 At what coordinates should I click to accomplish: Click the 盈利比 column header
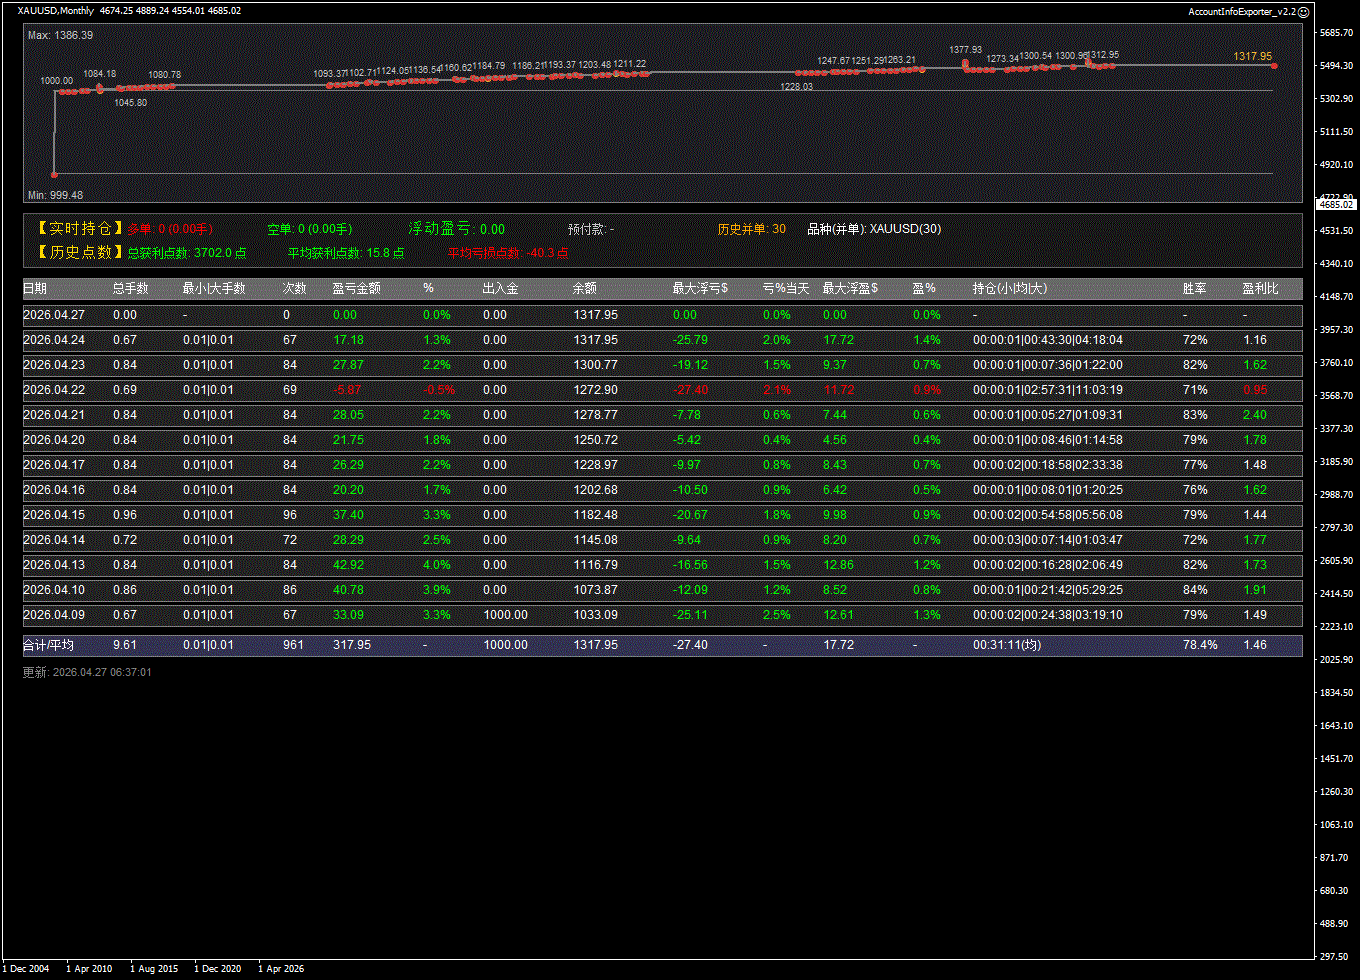[1260, 288]
